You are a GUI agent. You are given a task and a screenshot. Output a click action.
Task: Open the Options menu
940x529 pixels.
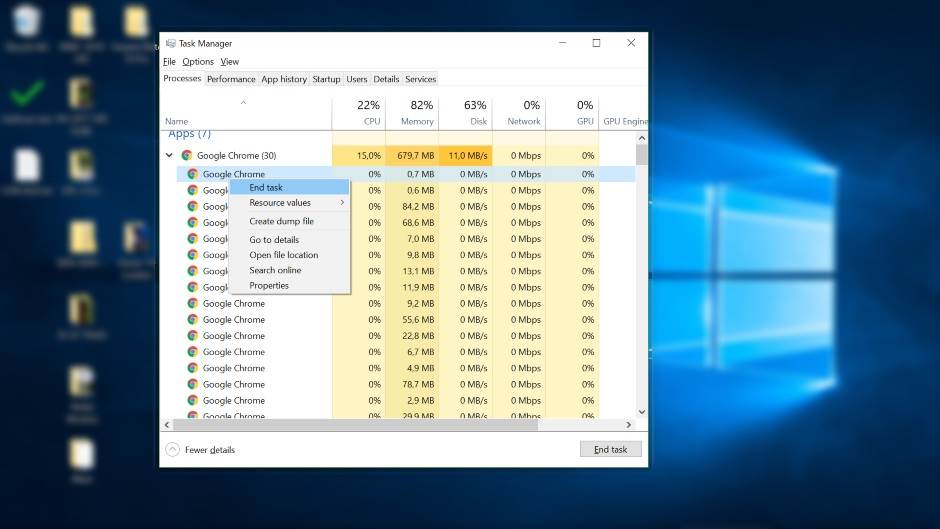click(x=197, y=62)
